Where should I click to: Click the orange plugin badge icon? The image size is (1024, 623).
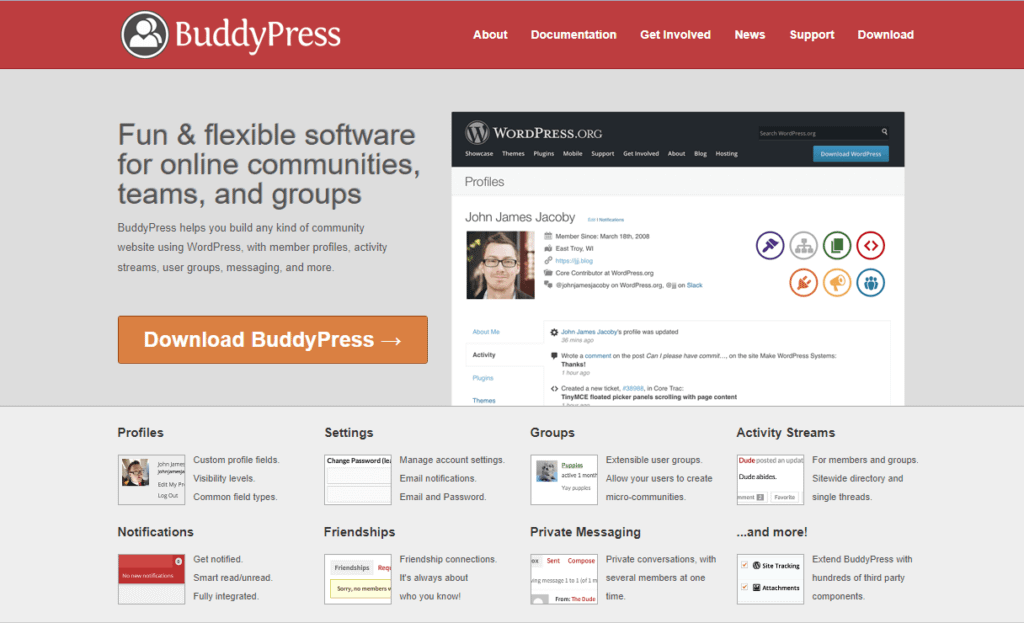tap(803, 283)
